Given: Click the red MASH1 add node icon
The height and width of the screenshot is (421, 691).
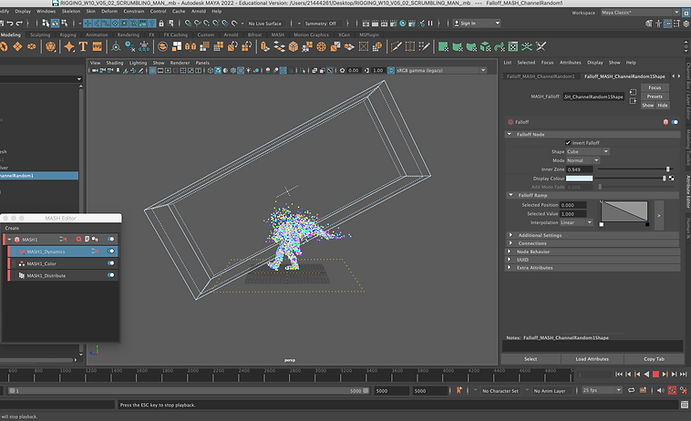Looking at the screenshot, I should [78, 239].
